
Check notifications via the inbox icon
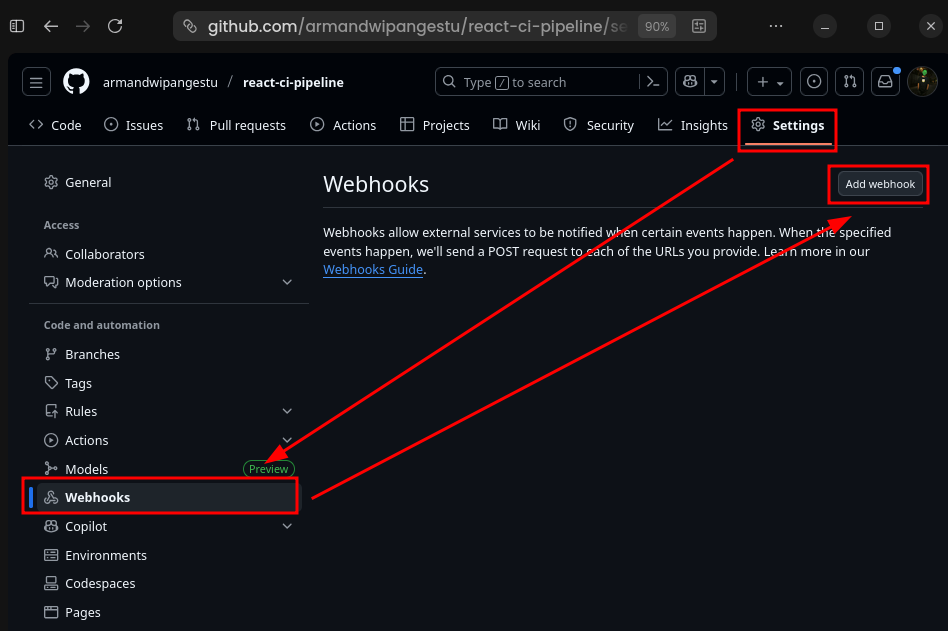click(x=885, y=81)
